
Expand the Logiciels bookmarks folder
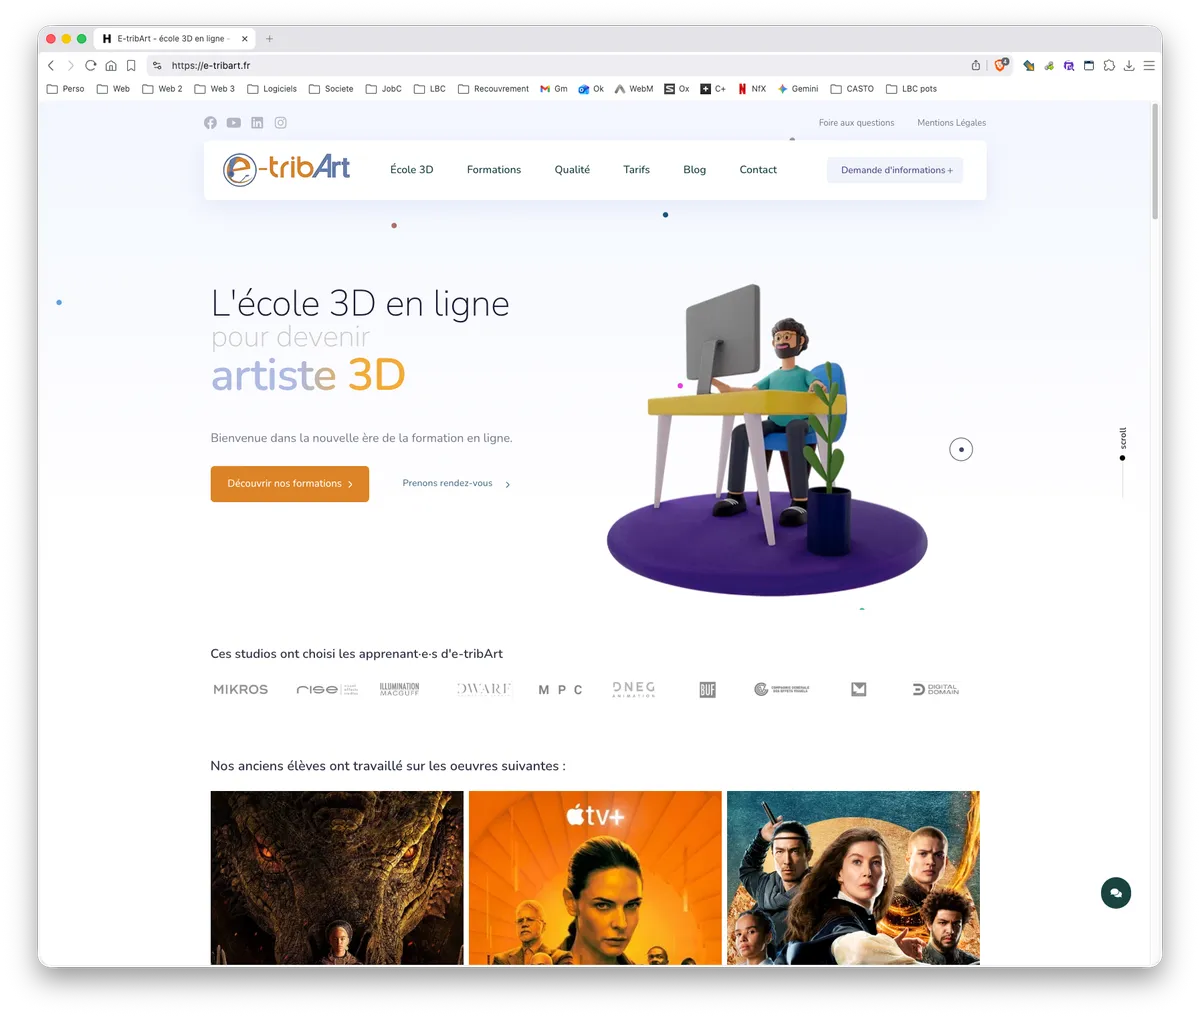click(x=272, y=89)
